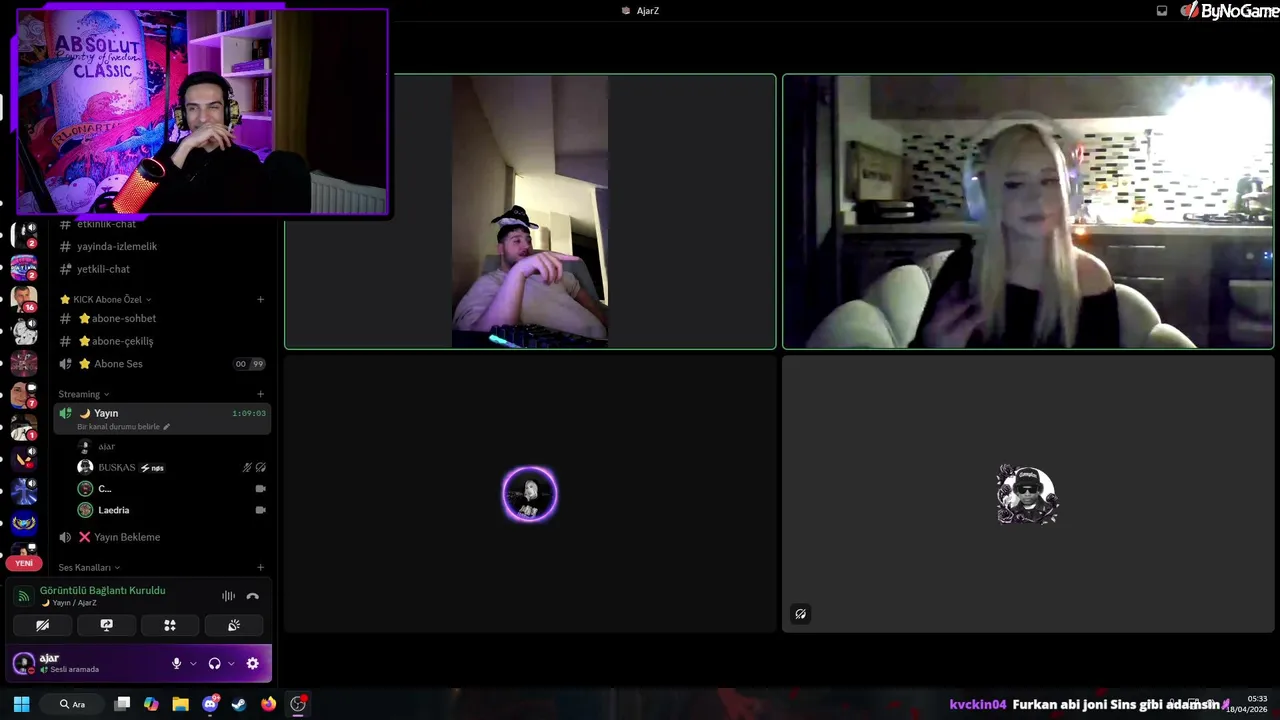Open the ajar user profile avatar
Viewport: 1280px width, 720px height.
pyautogui.click(x=23, y=663)
